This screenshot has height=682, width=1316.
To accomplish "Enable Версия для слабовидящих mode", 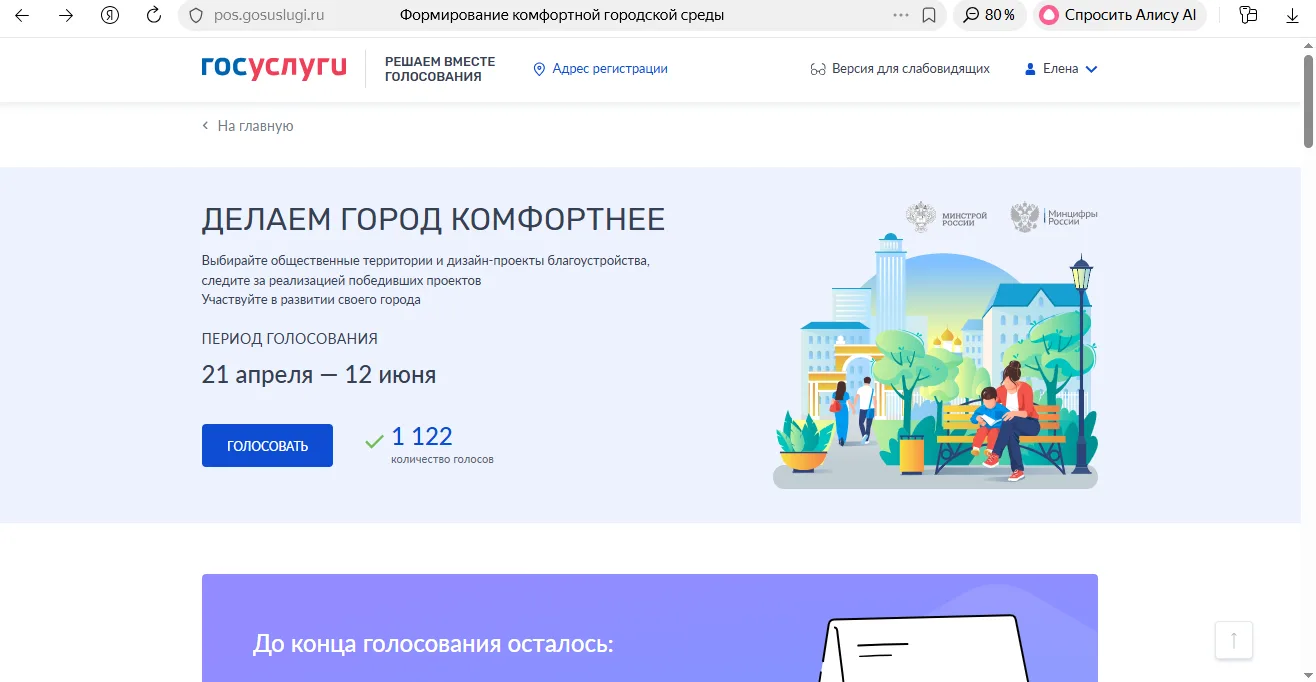I will pyautogui.click(x=900, y=69).
